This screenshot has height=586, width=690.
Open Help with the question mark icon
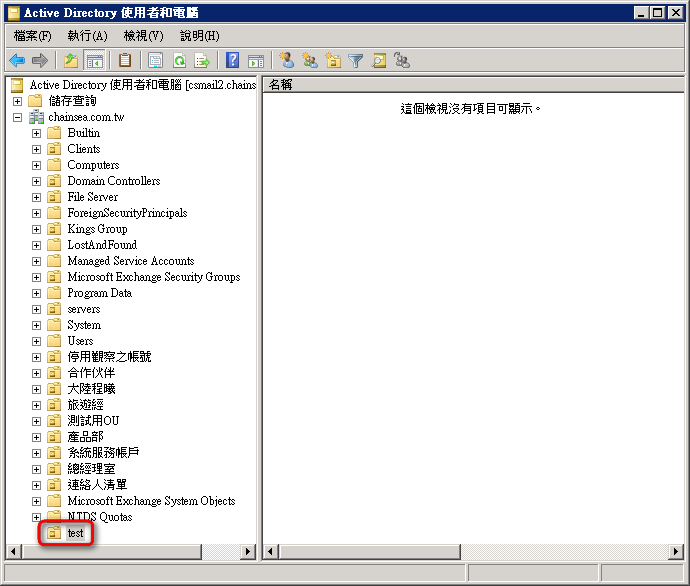pos(232,60)
